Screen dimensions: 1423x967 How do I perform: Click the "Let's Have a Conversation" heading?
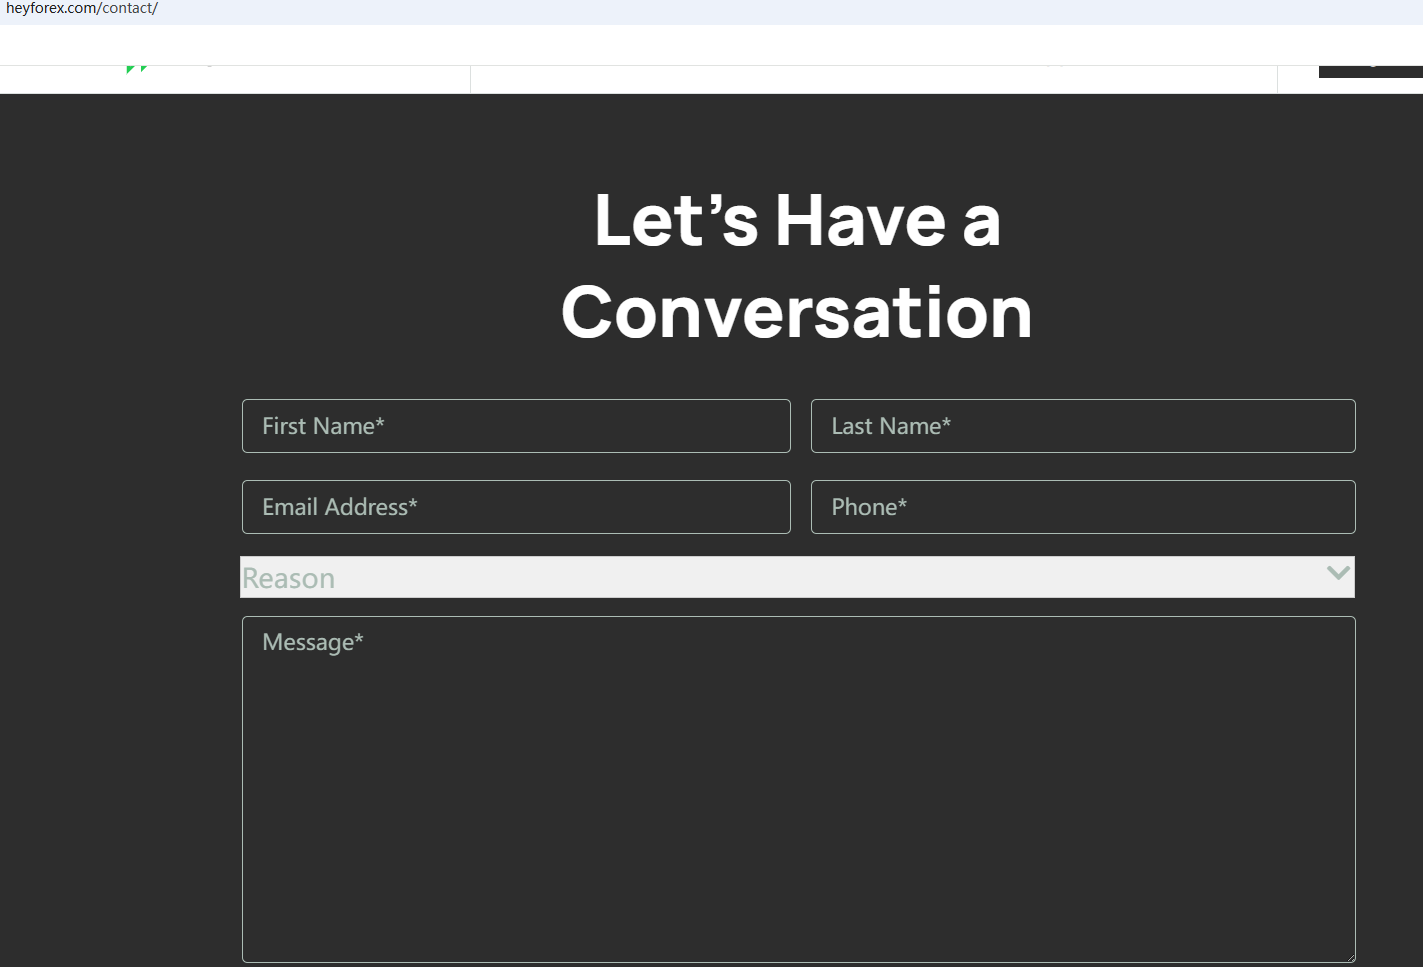click(x=797, y=266)
